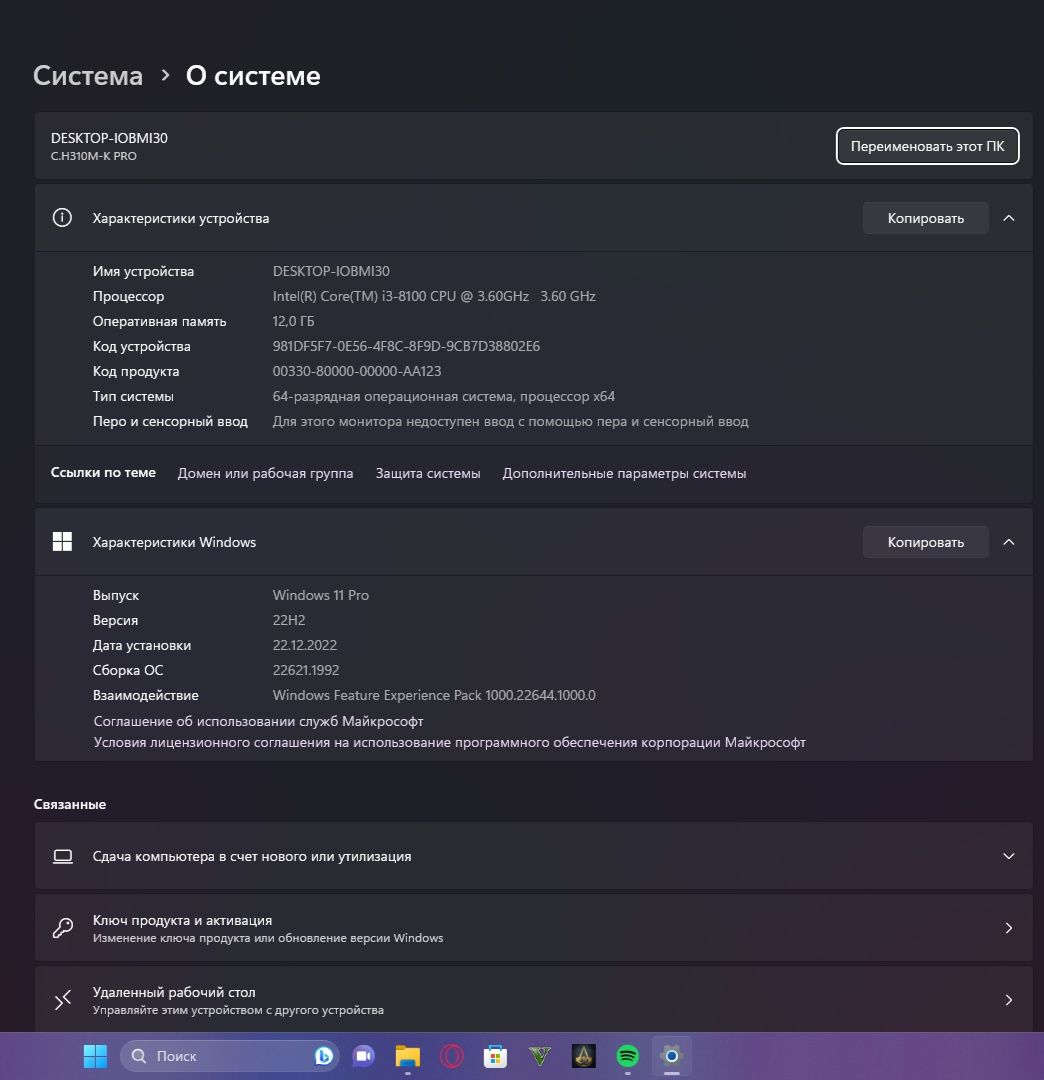Click the key icon in Ключ продукта row
The width and height of the screenshot is (1044, 1080).
63,928
